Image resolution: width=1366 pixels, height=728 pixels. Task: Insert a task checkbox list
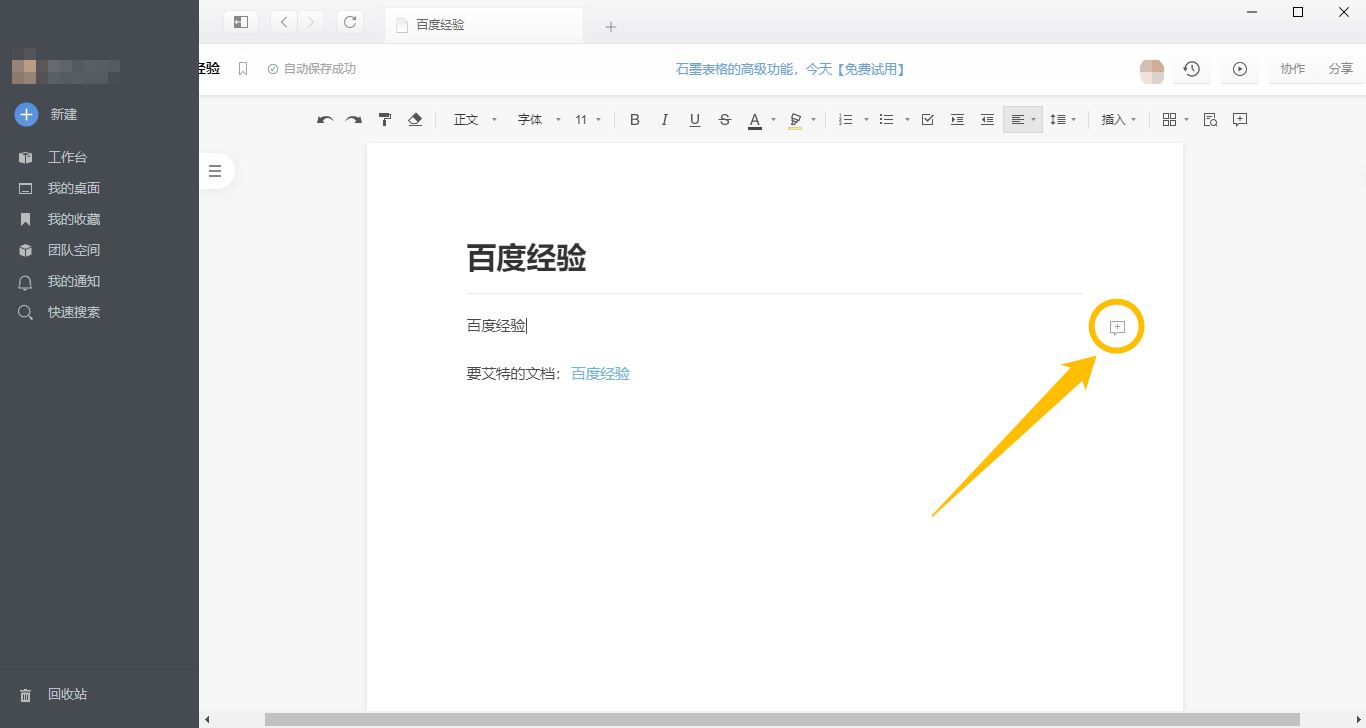[x=927, y=120]
